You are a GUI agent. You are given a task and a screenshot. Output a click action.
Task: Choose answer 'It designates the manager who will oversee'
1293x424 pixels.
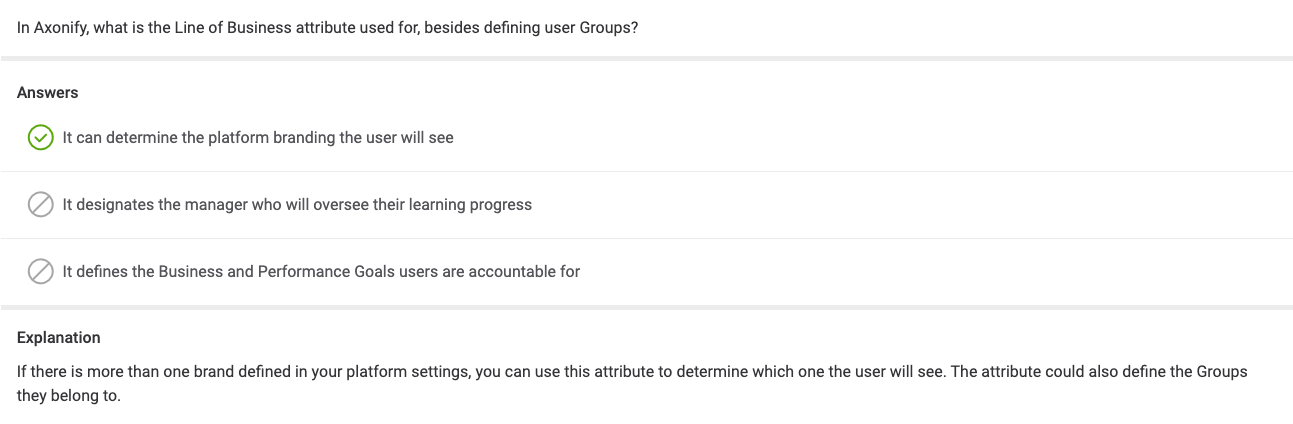point(297,205)
